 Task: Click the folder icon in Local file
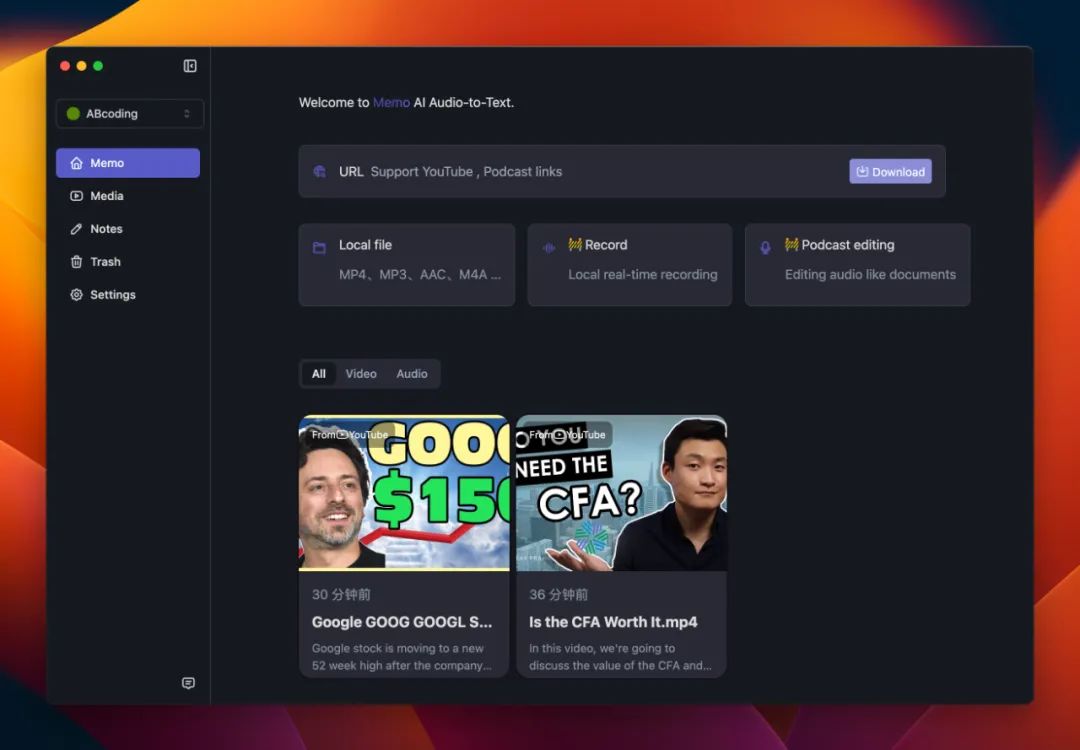coord(320,248)
